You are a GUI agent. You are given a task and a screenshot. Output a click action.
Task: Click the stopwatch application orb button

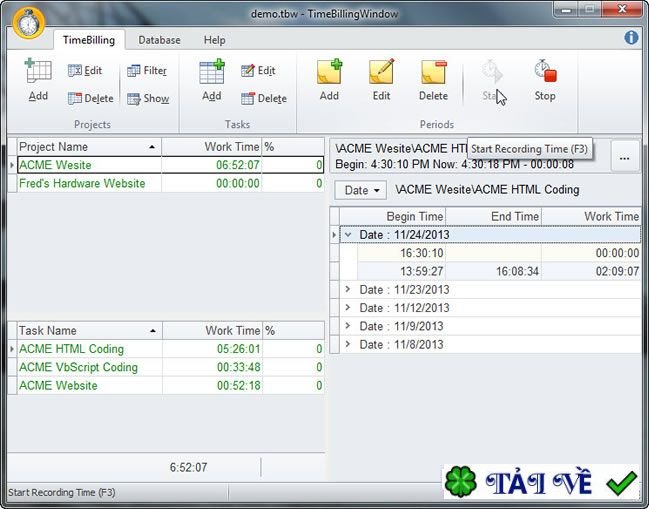tap(28, 23)
